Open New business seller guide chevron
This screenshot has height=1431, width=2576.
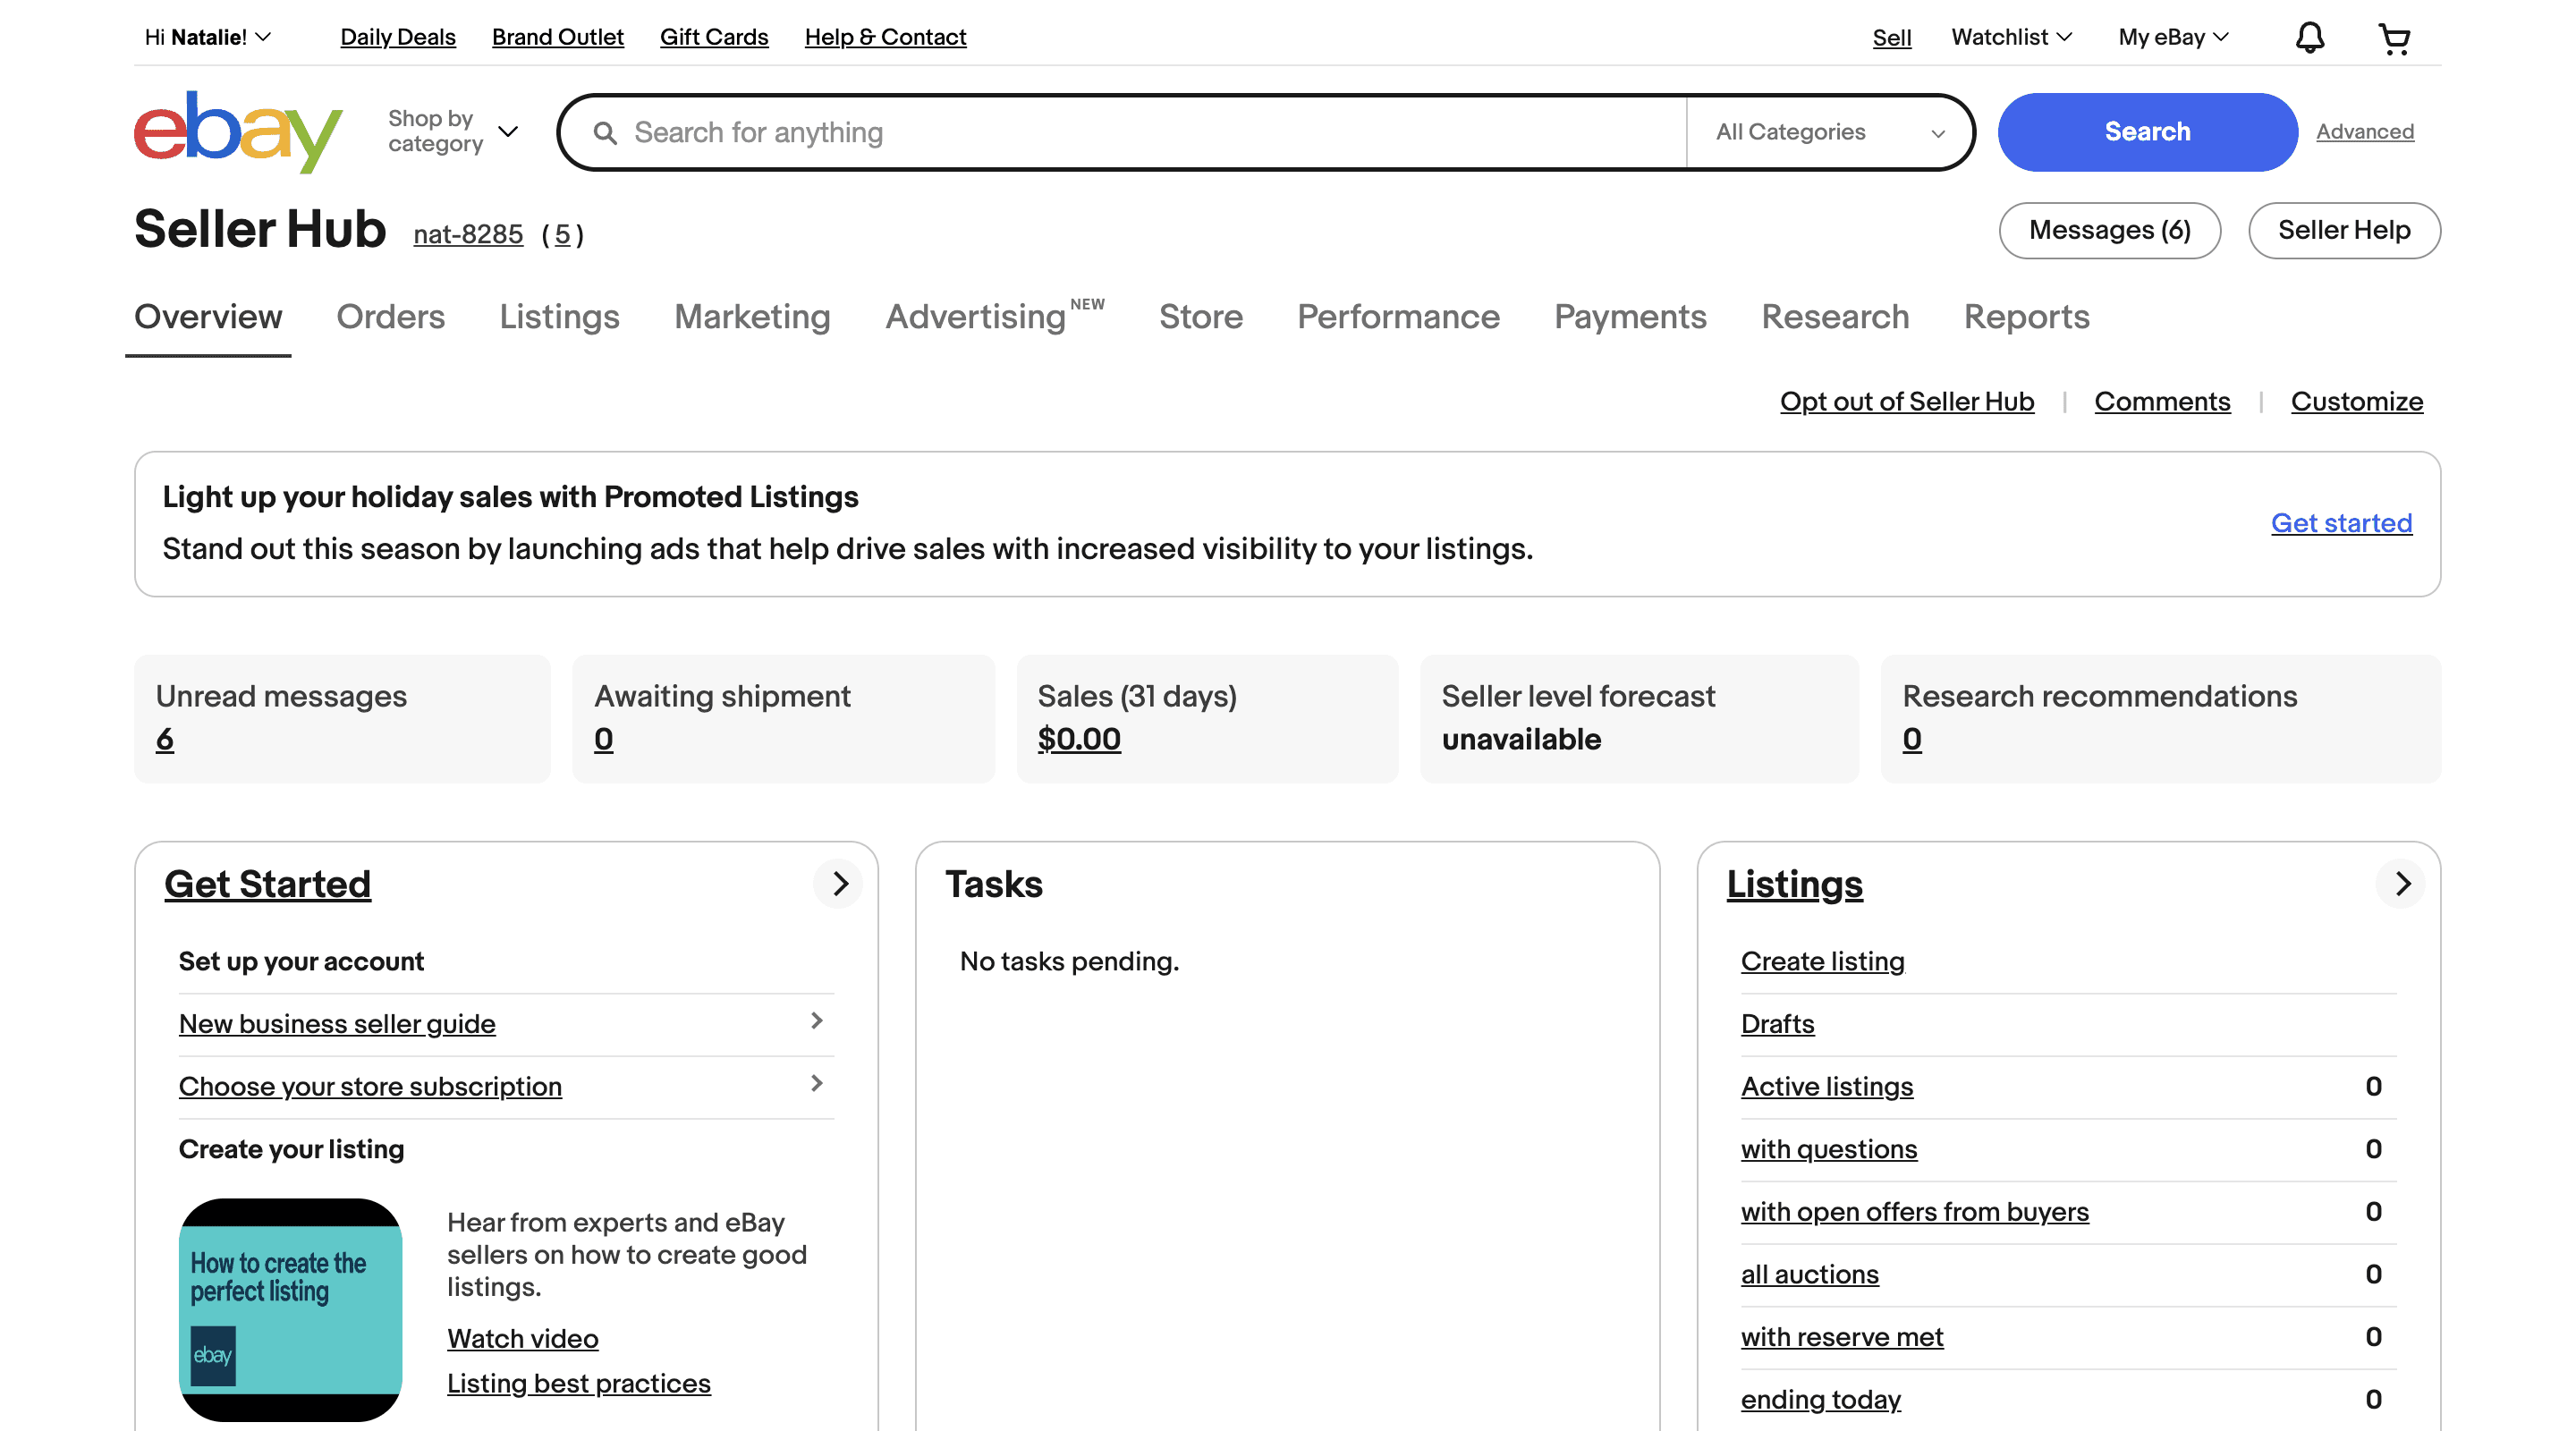point(816,1021)
